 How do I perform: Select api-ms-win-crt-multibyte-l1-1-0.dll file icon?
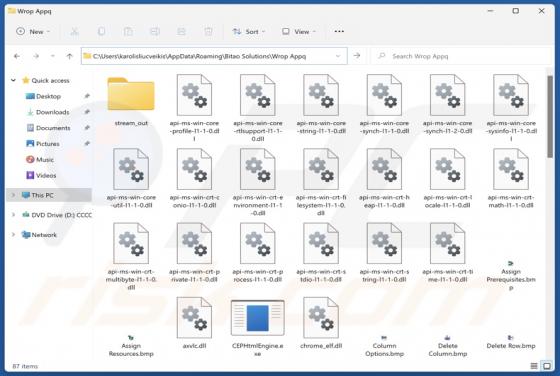131,243
